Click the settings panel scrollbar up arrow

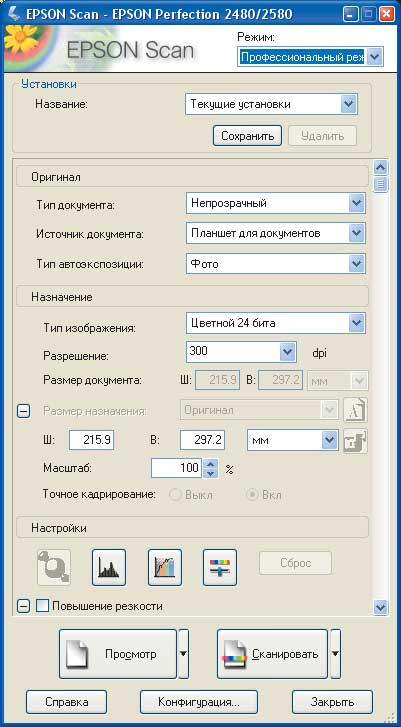381,167
